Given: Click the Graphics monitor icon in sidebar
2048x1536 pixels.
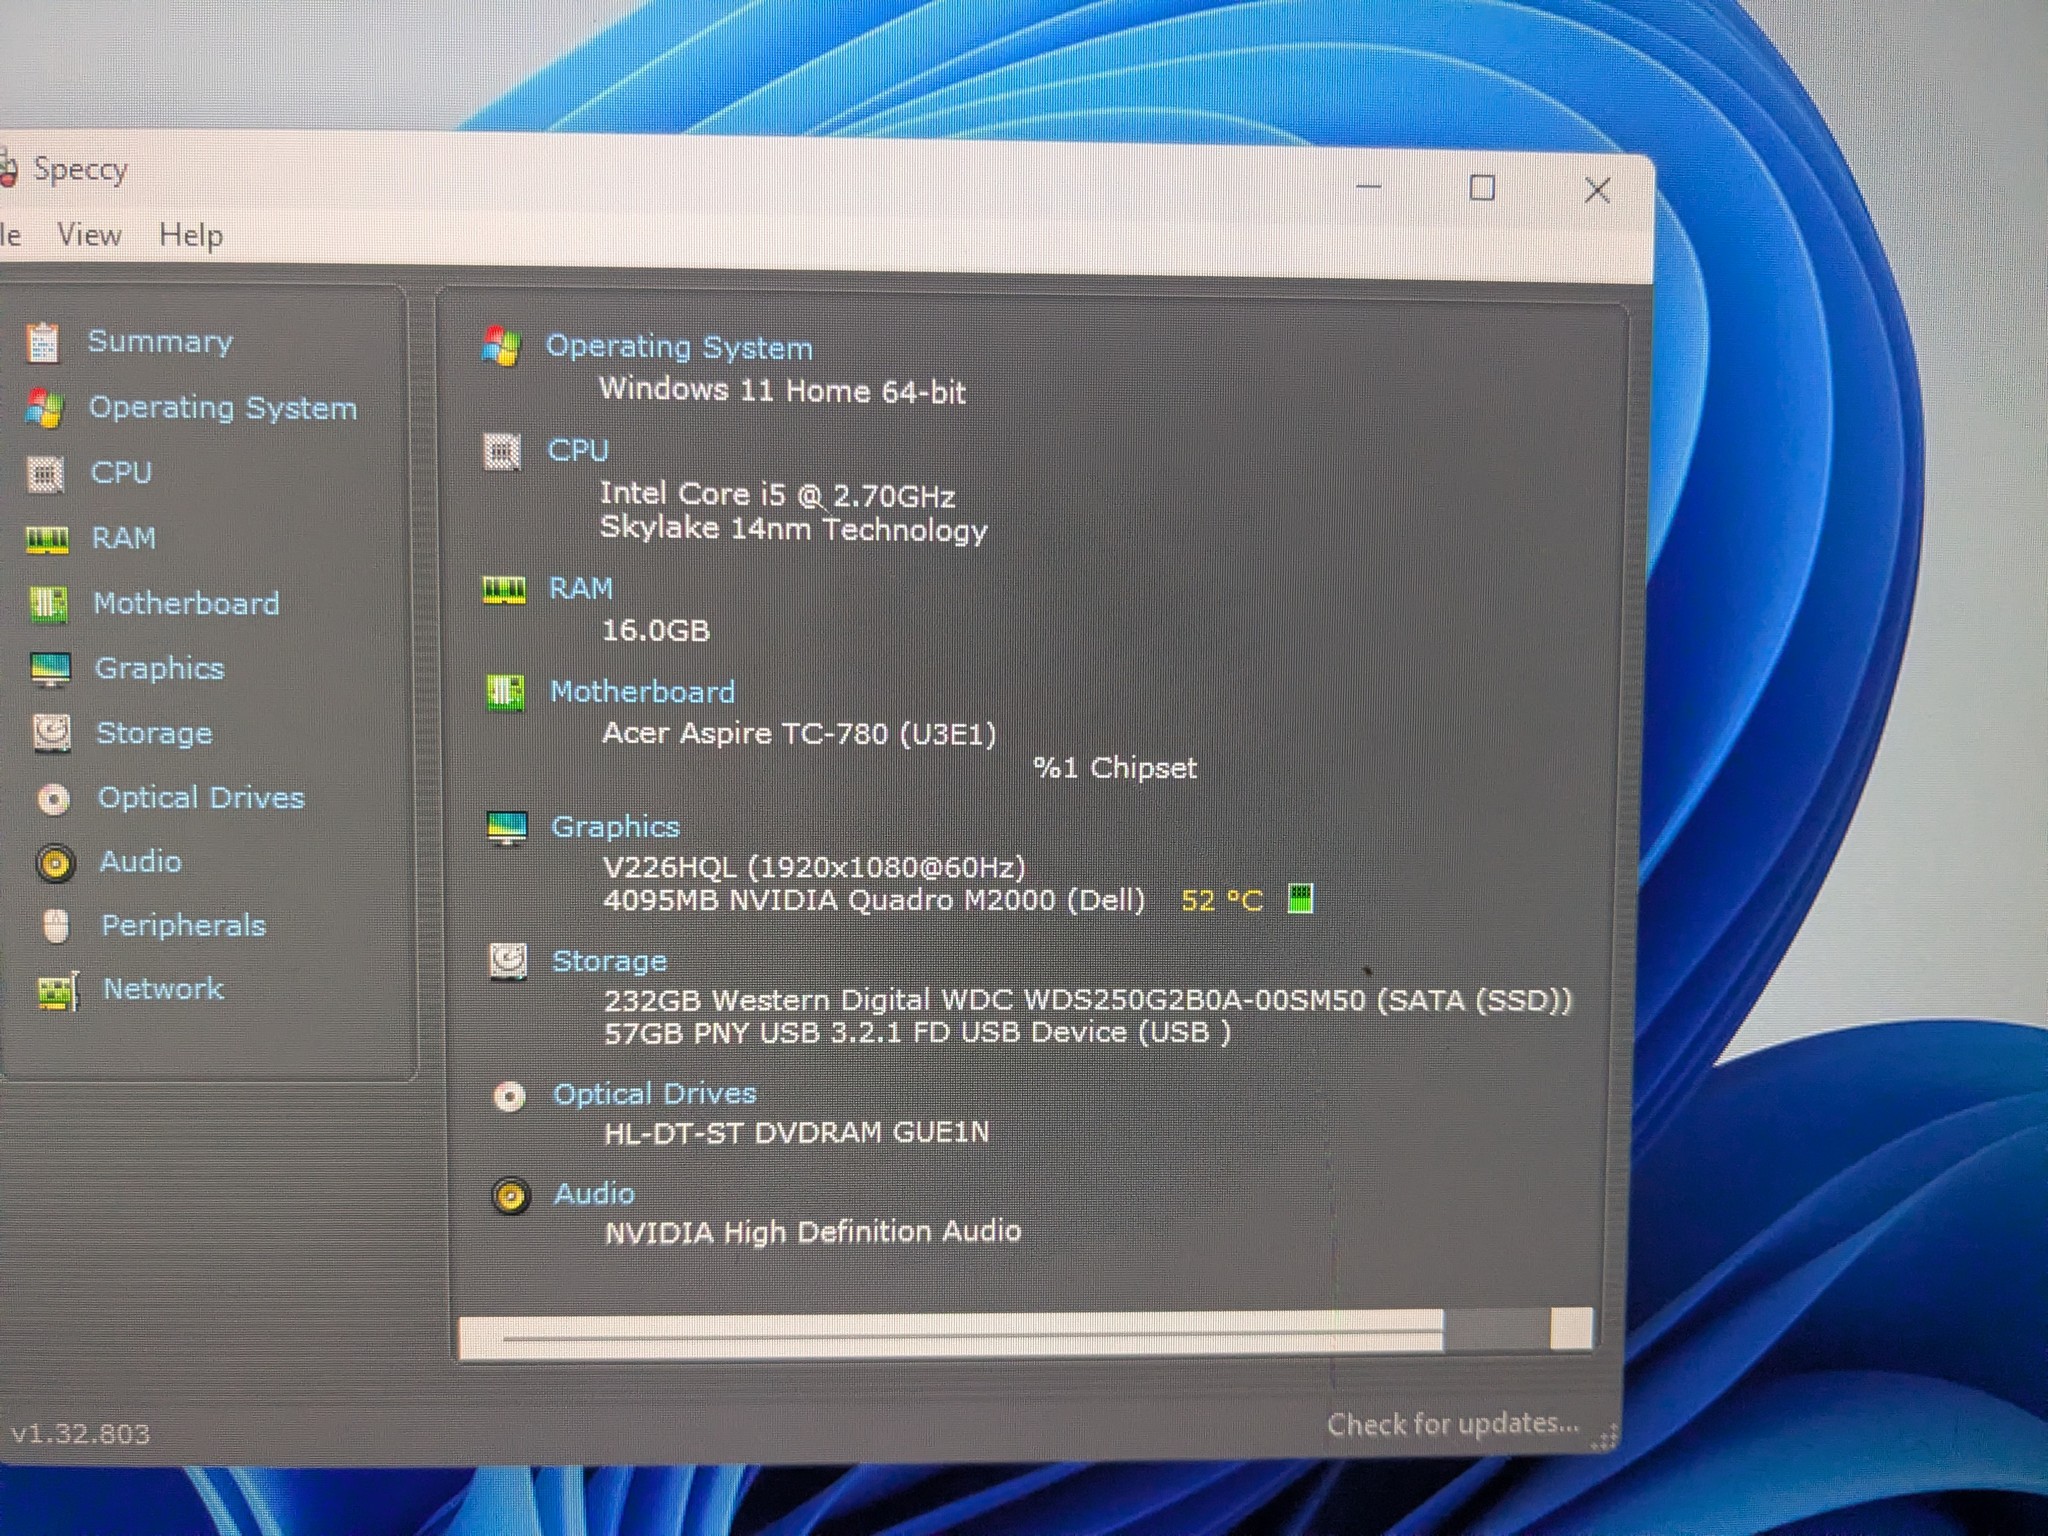Looking at the screenshot, I should click(x=50, y=669).
